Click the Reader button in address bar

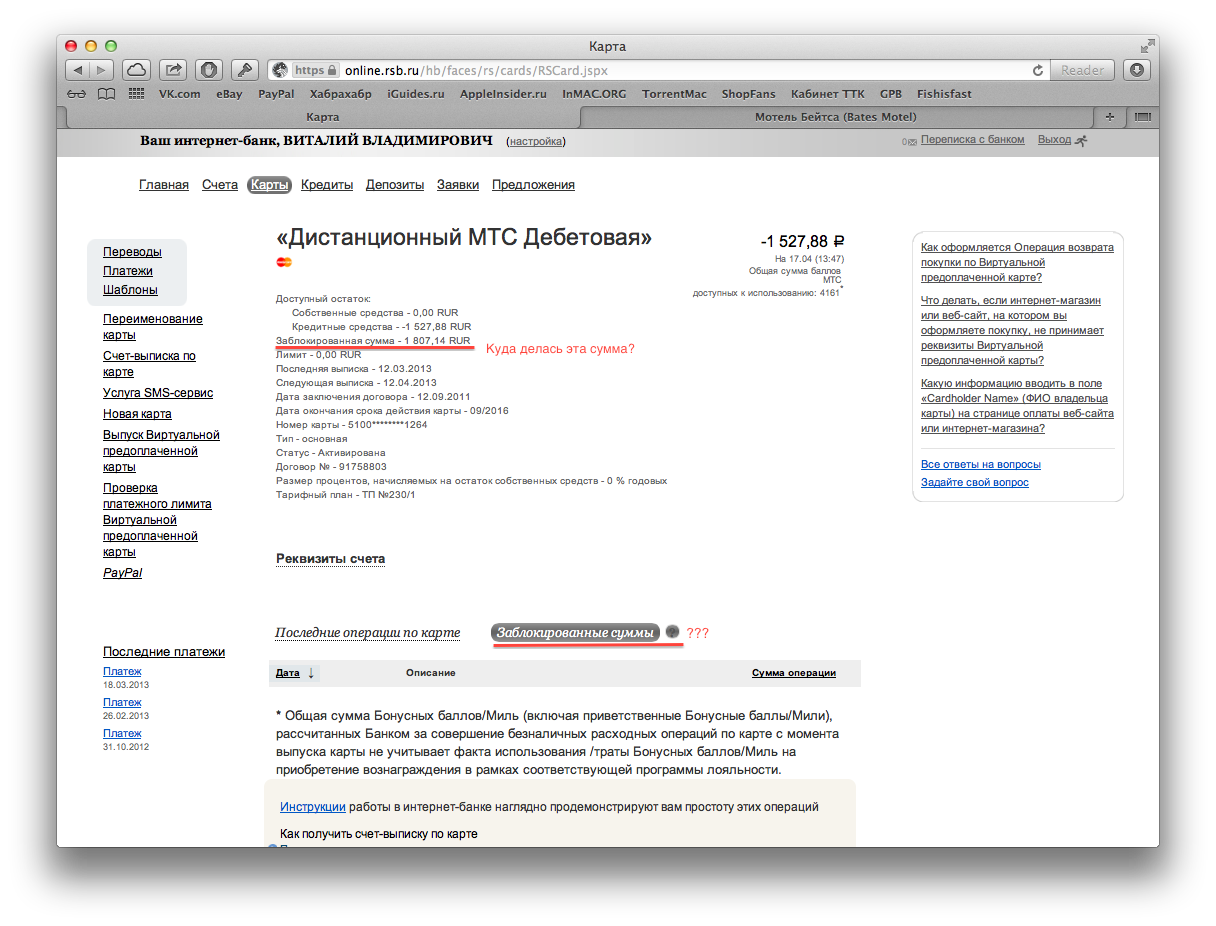(1082, 70)
